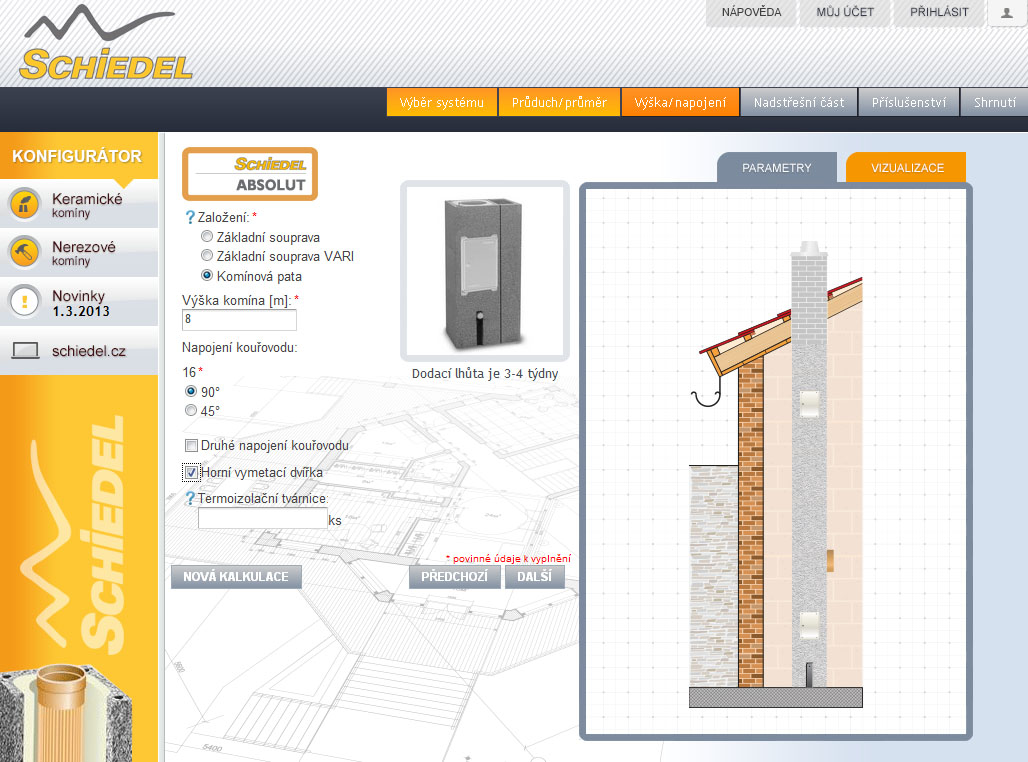Choose the 45° connection angle
The image size is (1028, 762).
click(x=191, y=410)
